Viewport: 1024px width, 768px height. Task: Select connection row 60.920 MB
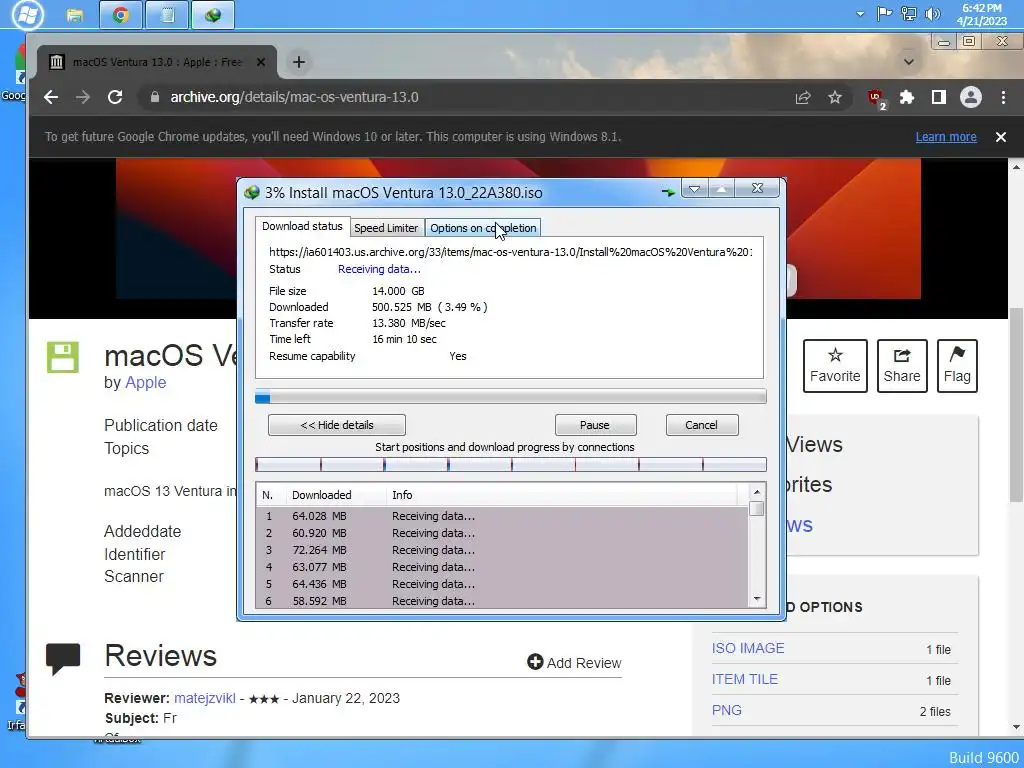coord(502,533)
